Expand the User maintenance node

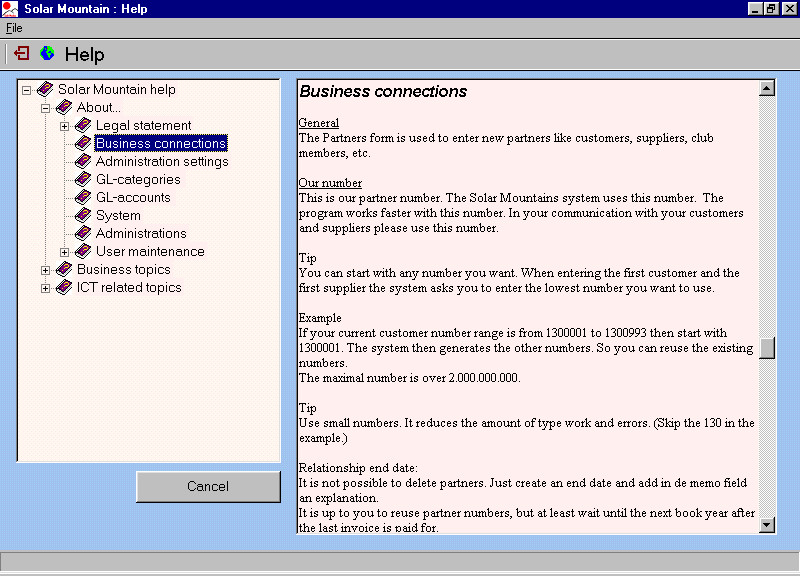click(x=64, y=252)
